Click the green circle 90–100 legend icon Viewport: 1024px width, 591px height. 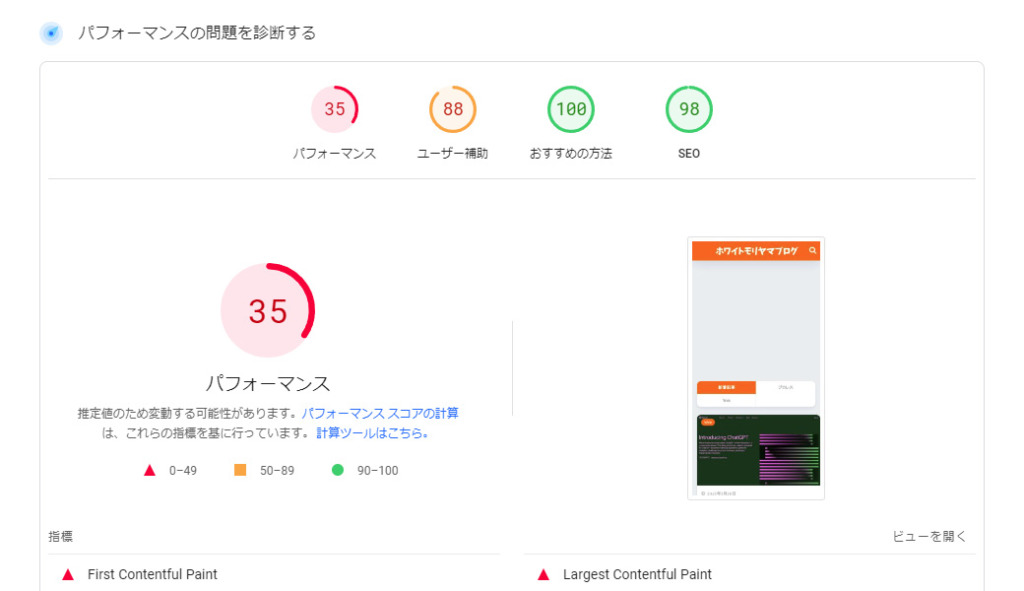click(x=337, y=470)
